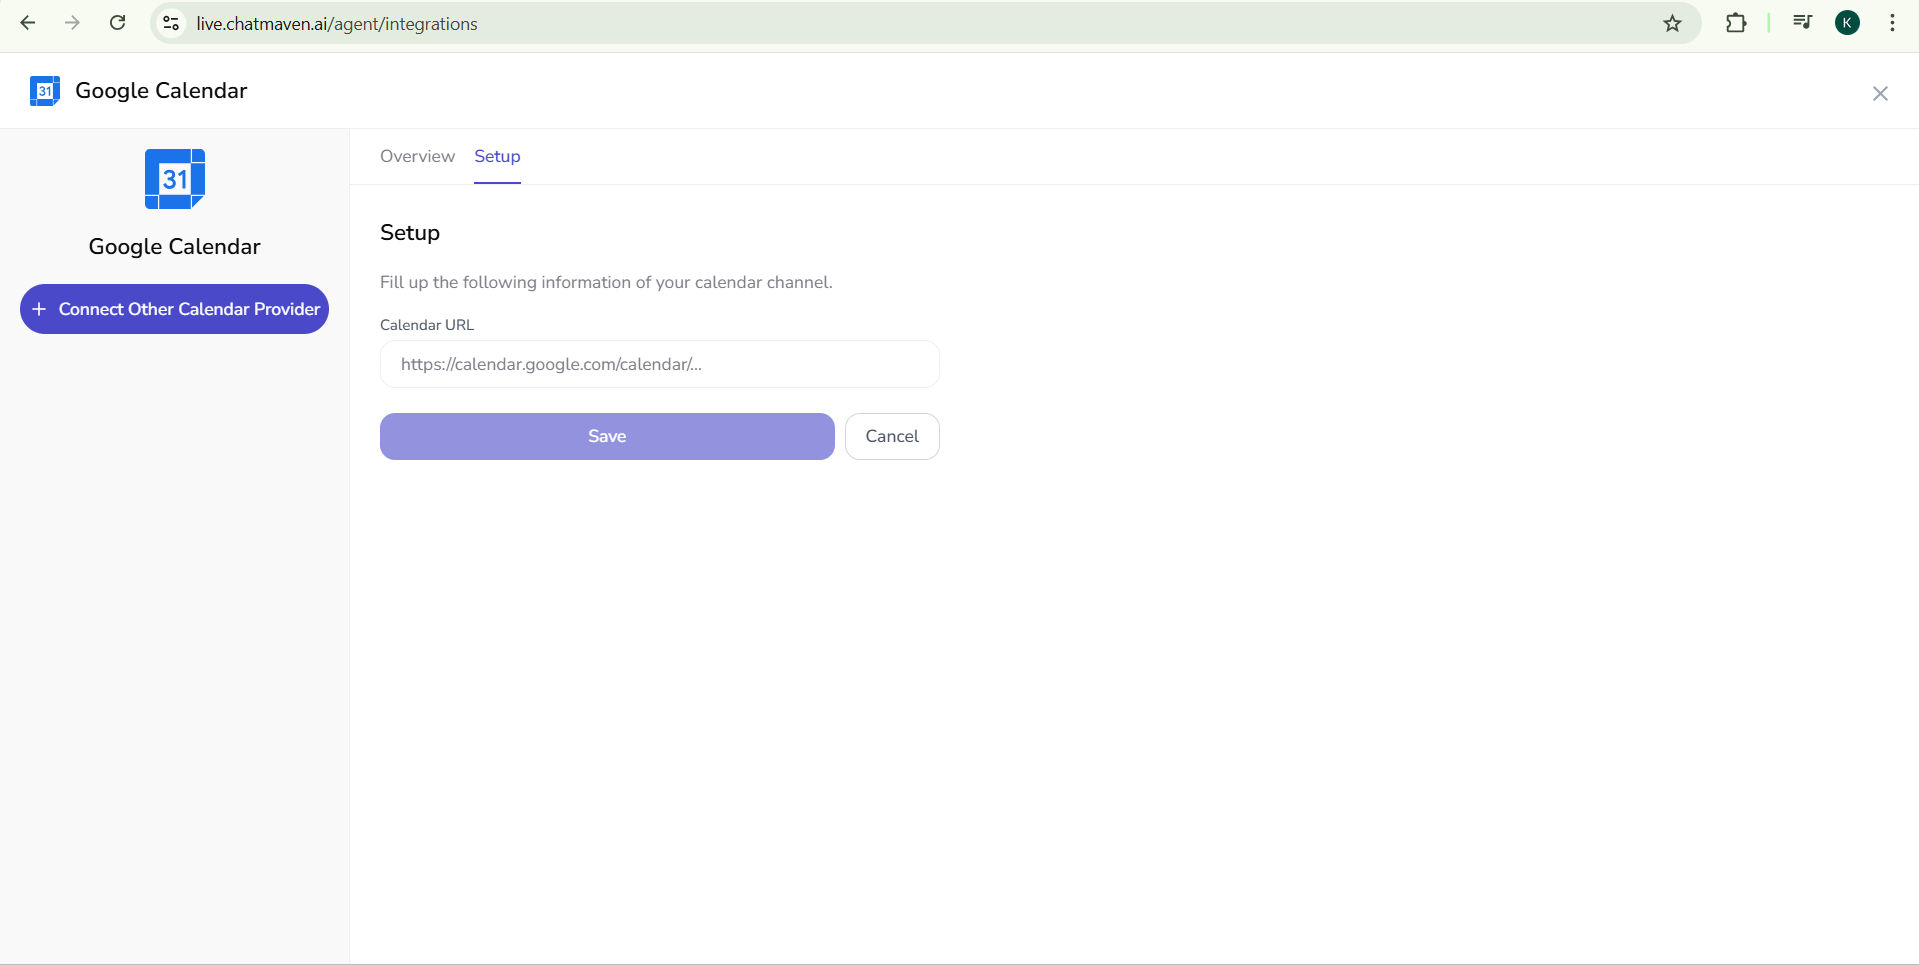Open the browser extensions puzzle icon
1919x965 pixels.
click(1736, 23)
